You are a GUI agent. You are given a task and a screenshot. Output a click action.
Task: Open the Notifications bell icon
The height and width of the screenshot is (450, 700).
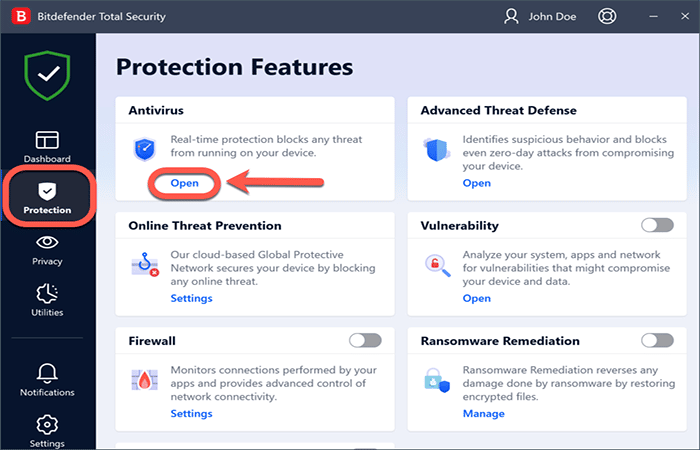pos(47,379)
